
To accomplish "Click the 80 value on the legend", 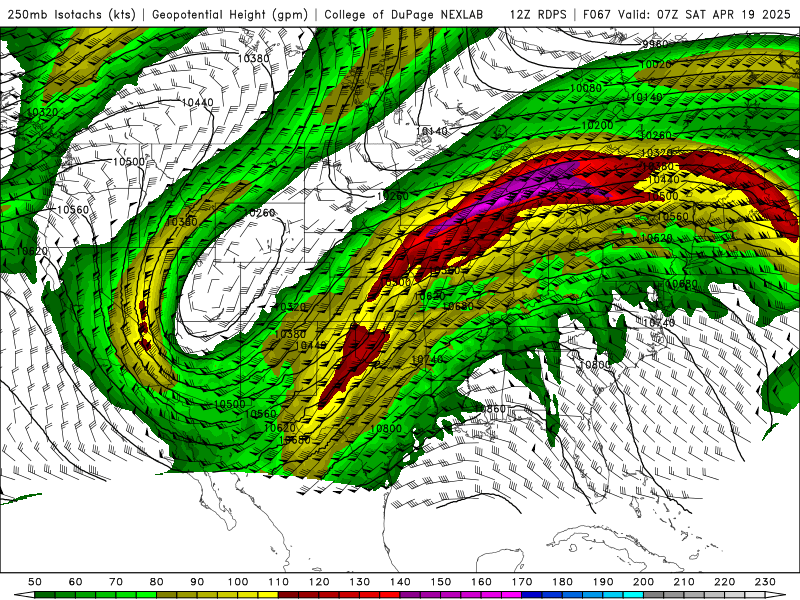I will pyautogui.click(x=157, y=582).
